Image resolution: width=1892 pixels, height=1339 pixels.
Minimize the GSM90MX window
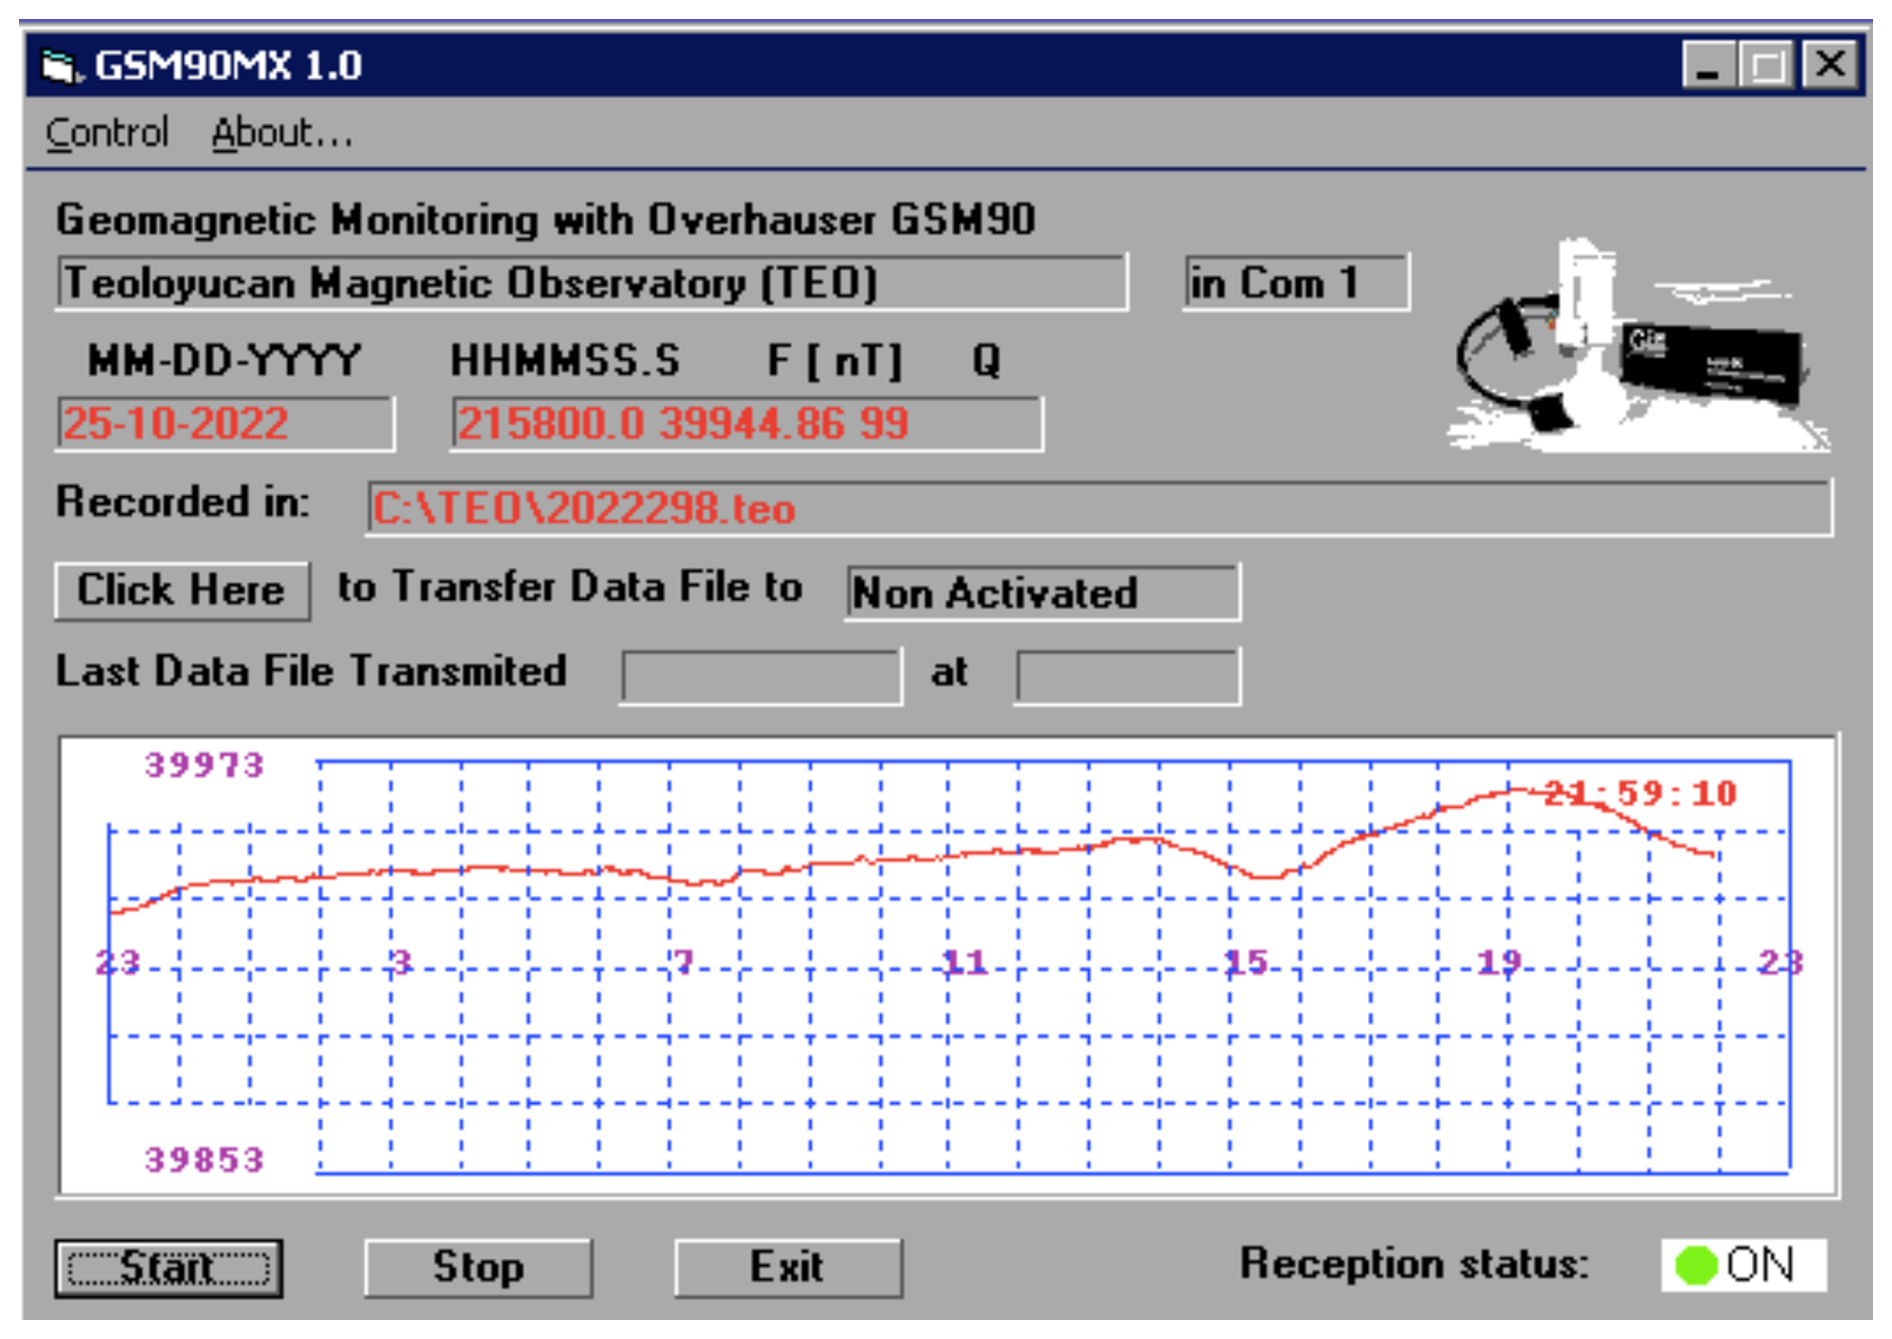(1708, 66)
